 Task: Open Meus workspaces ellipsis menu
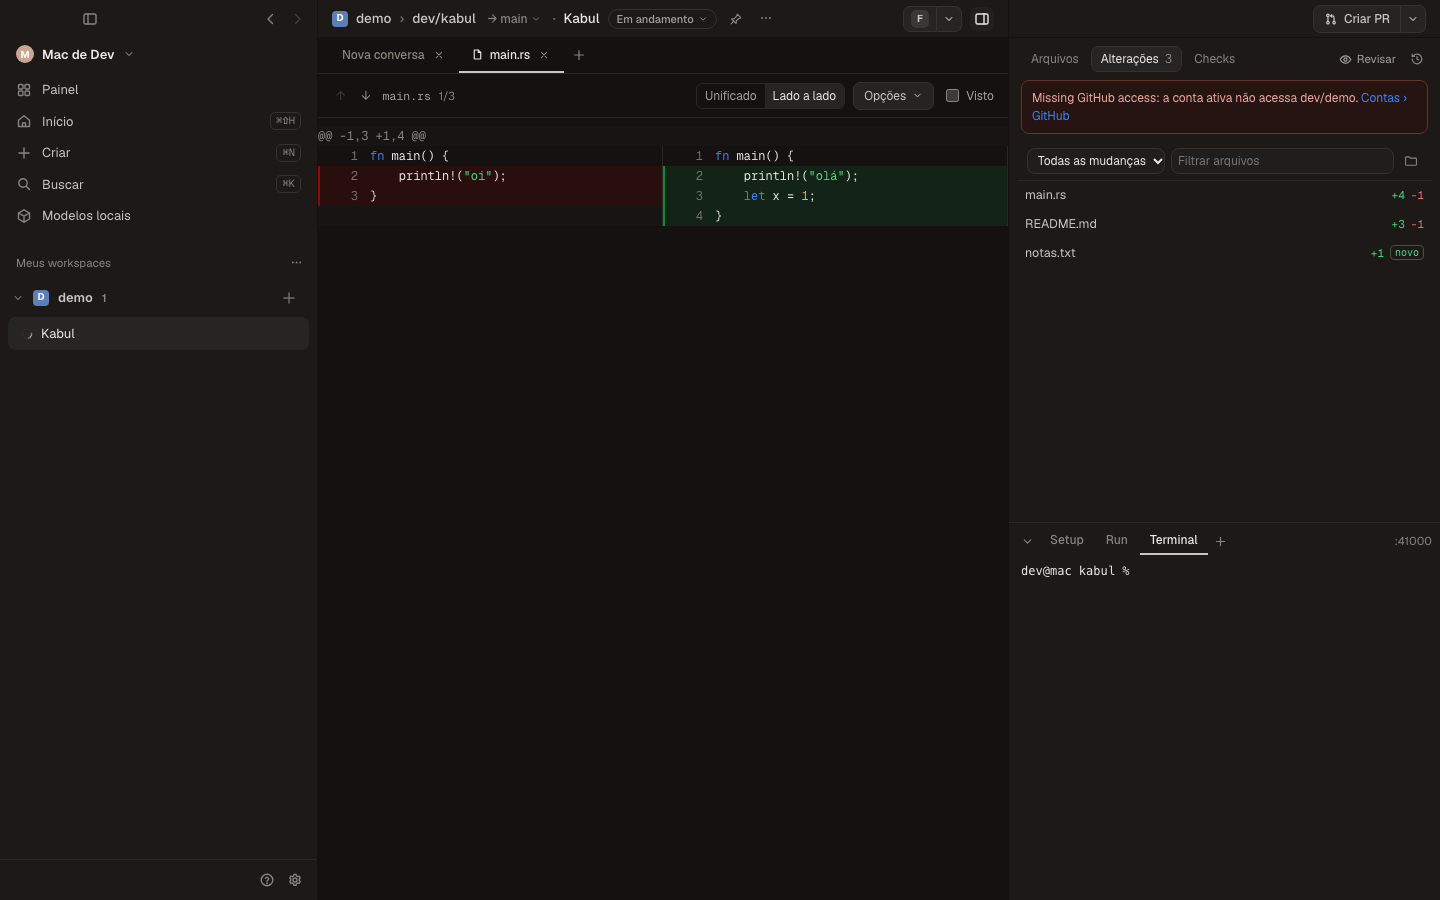296,263
